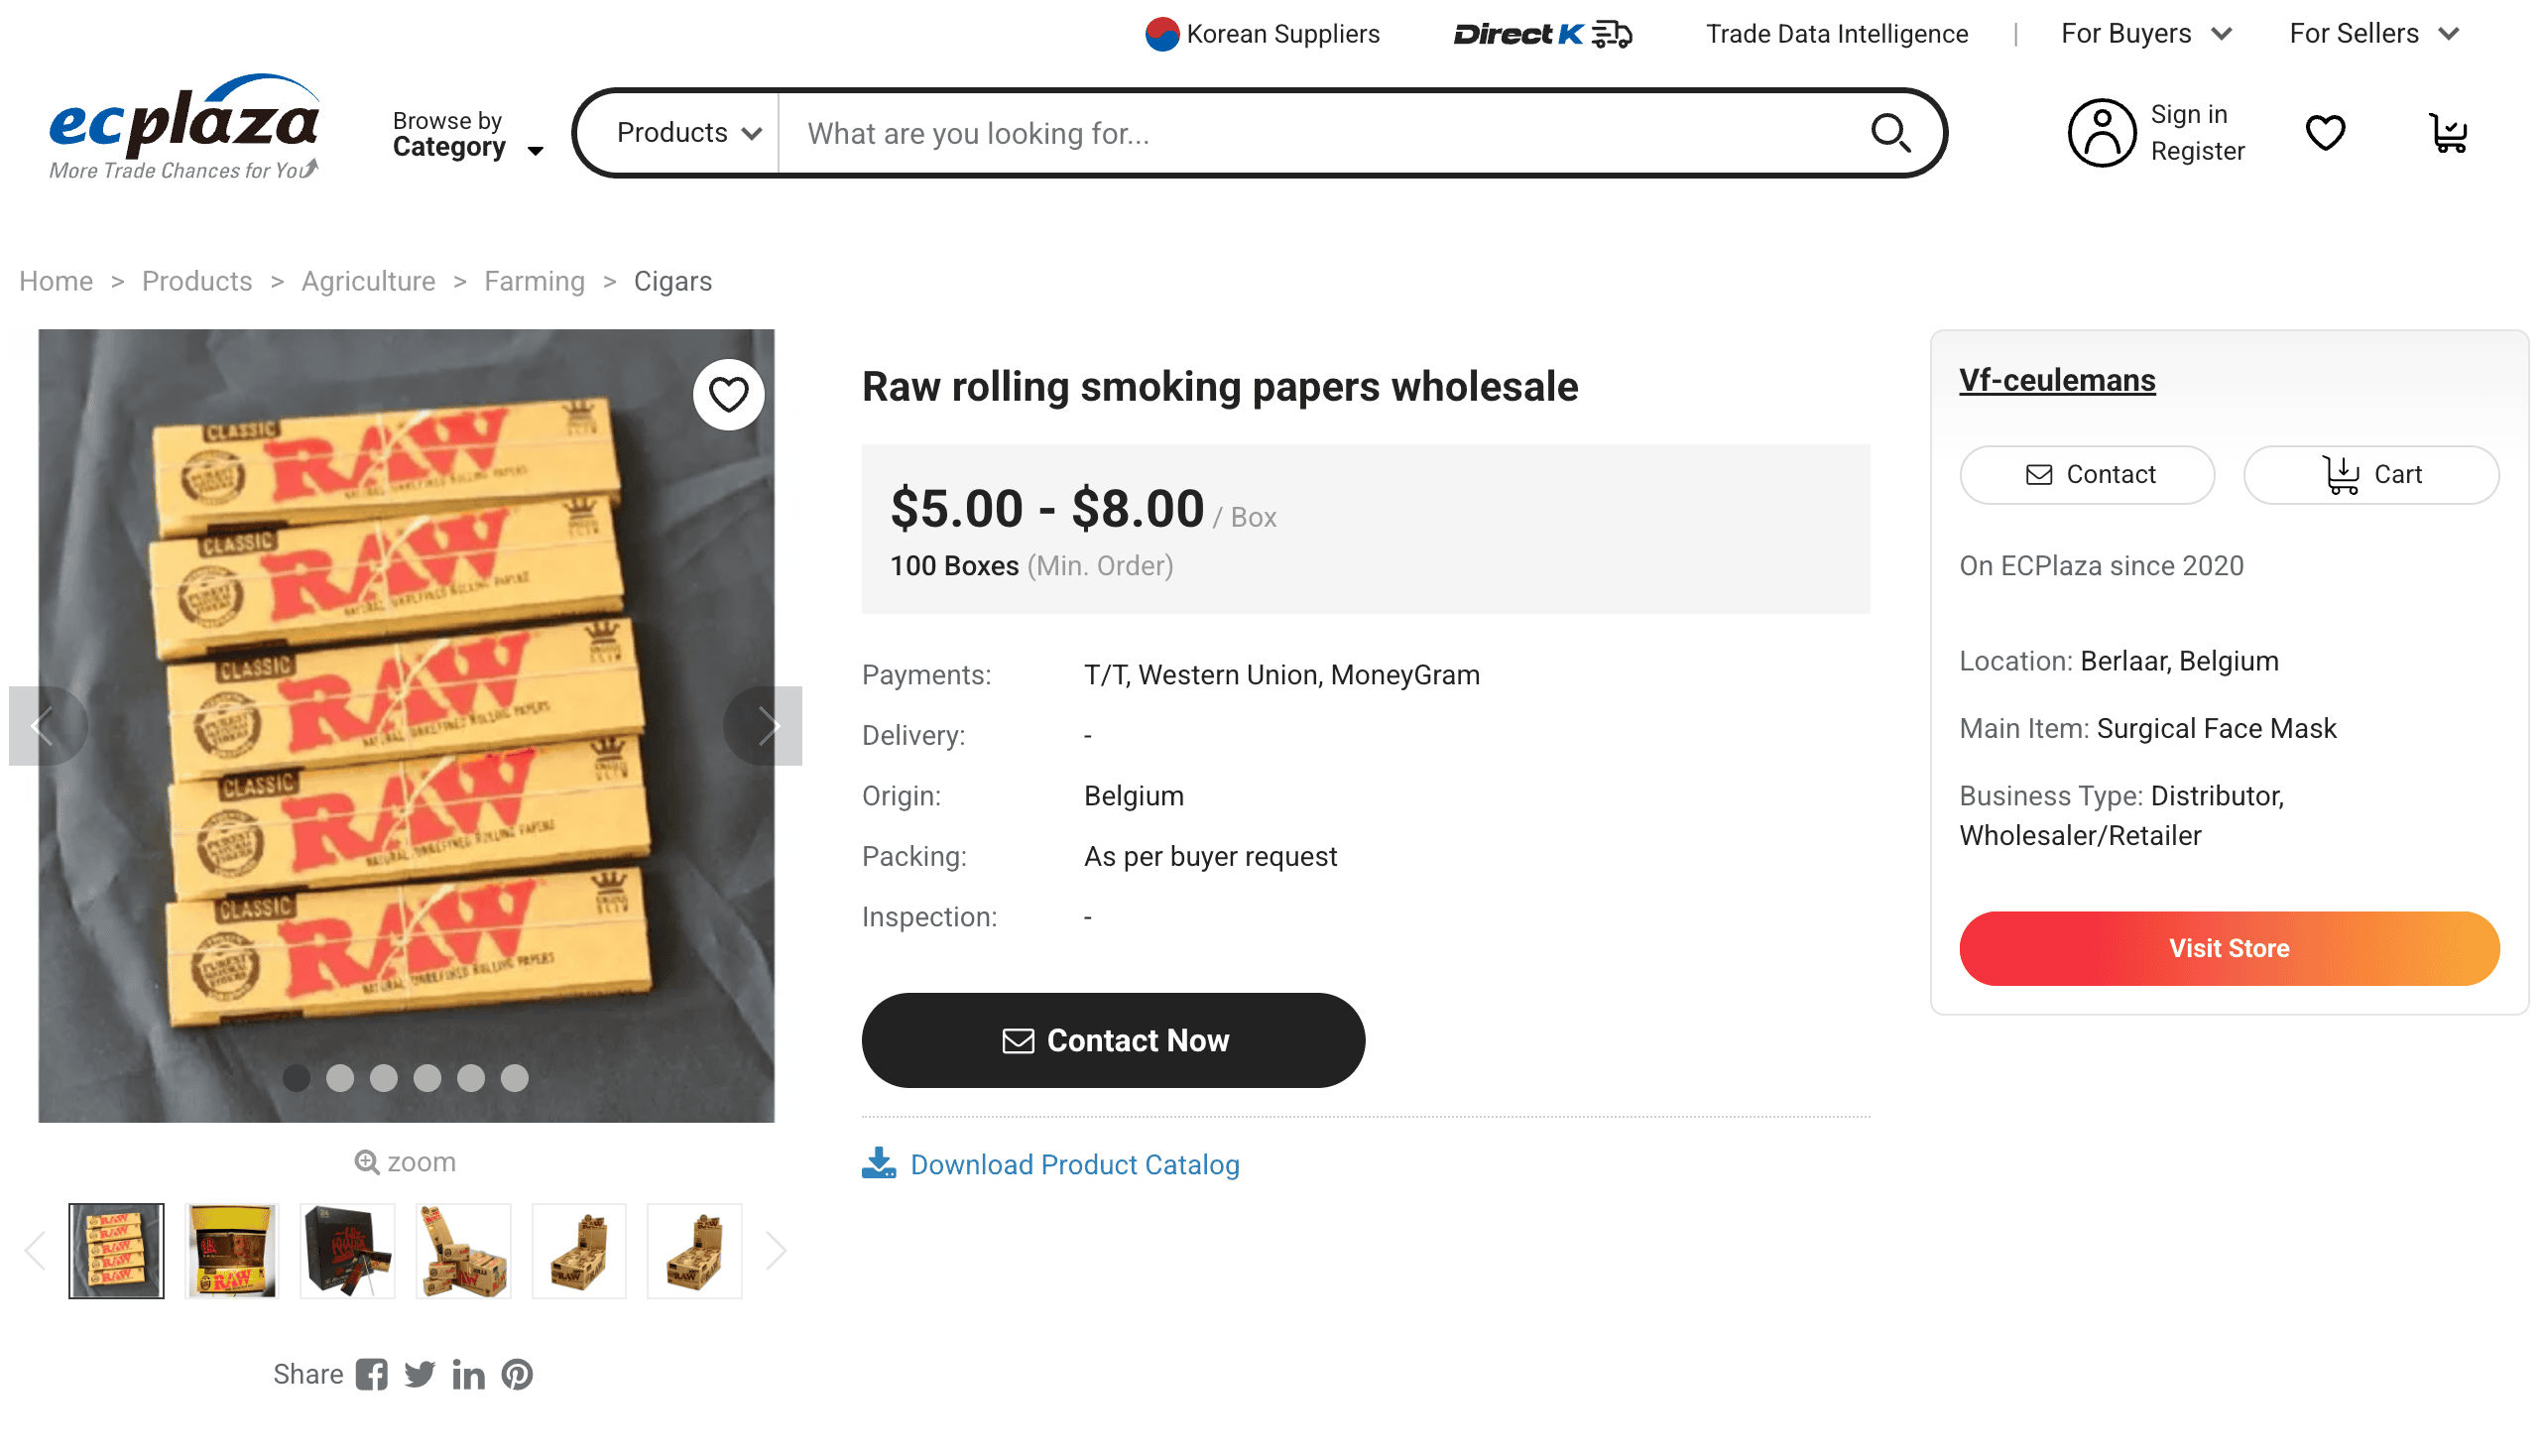The height and width of the screenshot is (1456, 2543).
Task: Favorite this product with heart on image
Action: pyautogui.click(x=728, y=395)
